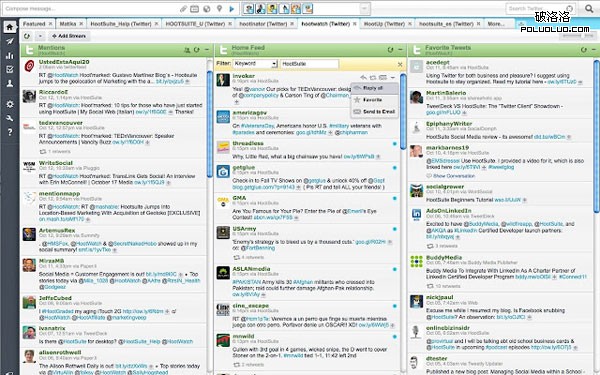Screen dimensions: 600x375
Task: Click the filter keyword field containing HootSuite
Action: point(309,64)
